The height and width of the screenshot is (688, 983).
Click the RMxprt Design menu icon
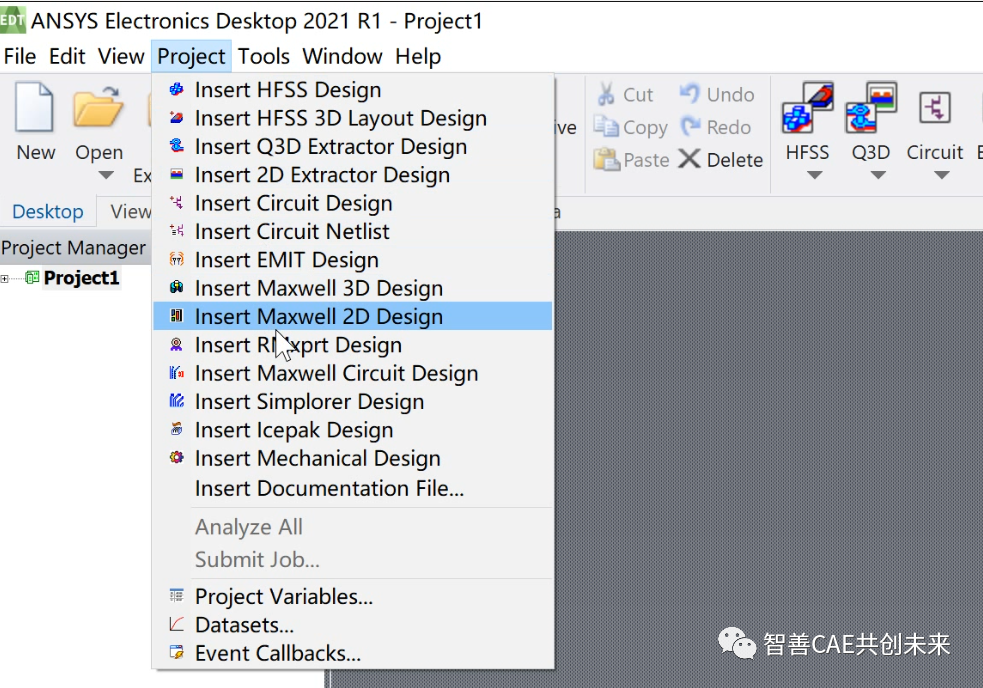177,344
